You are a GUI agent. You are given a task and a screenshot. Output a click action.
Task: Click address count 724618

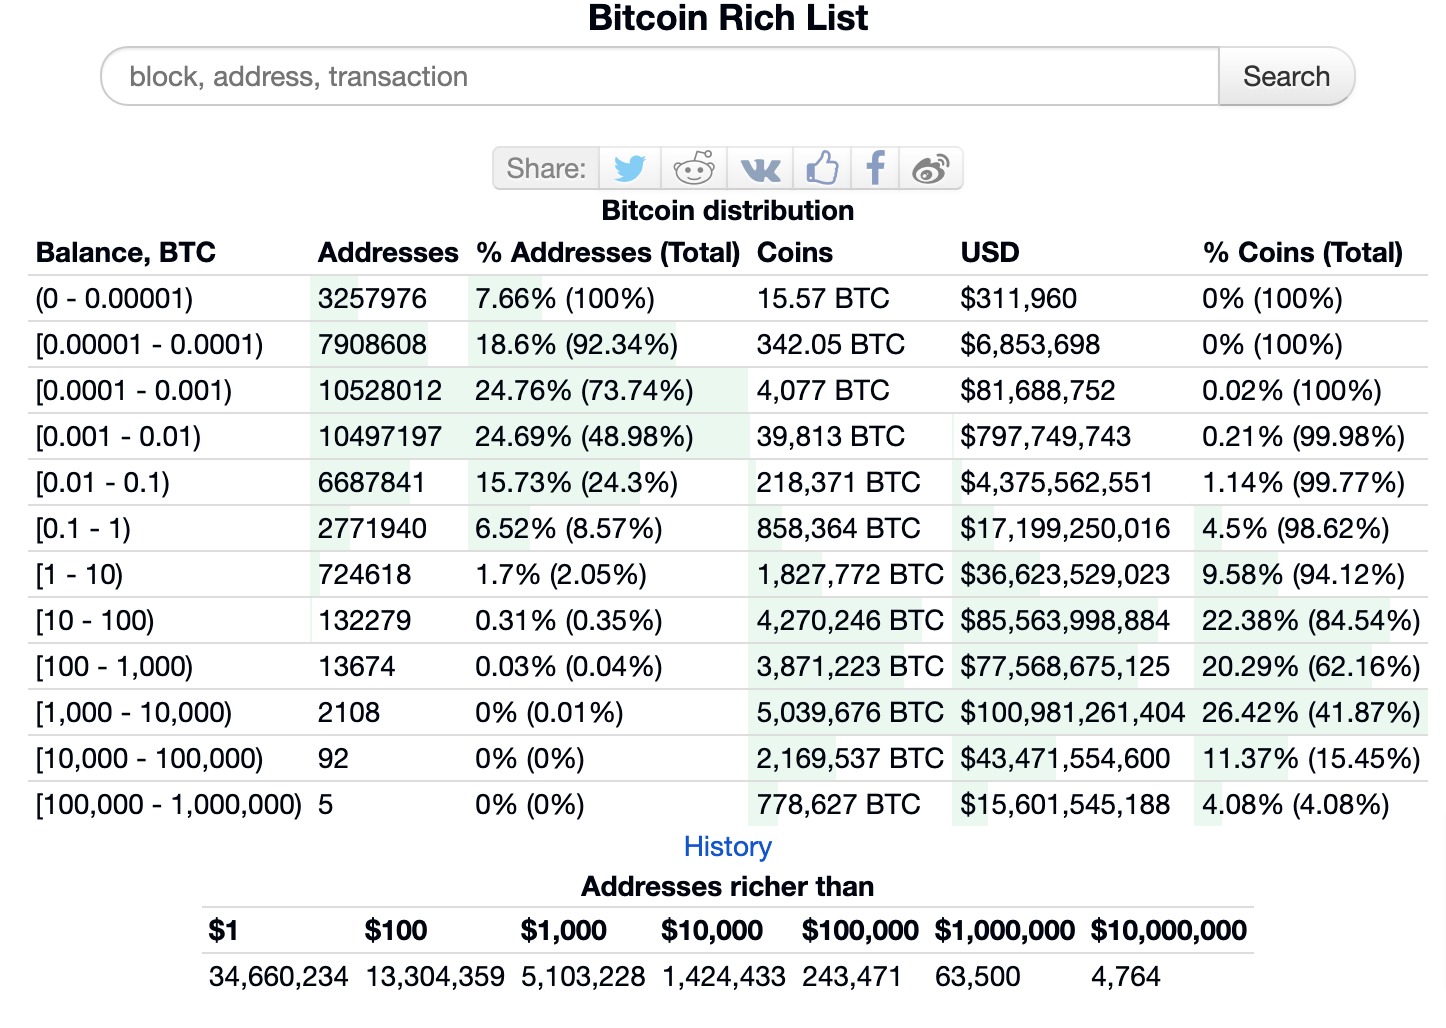[365, 574]
